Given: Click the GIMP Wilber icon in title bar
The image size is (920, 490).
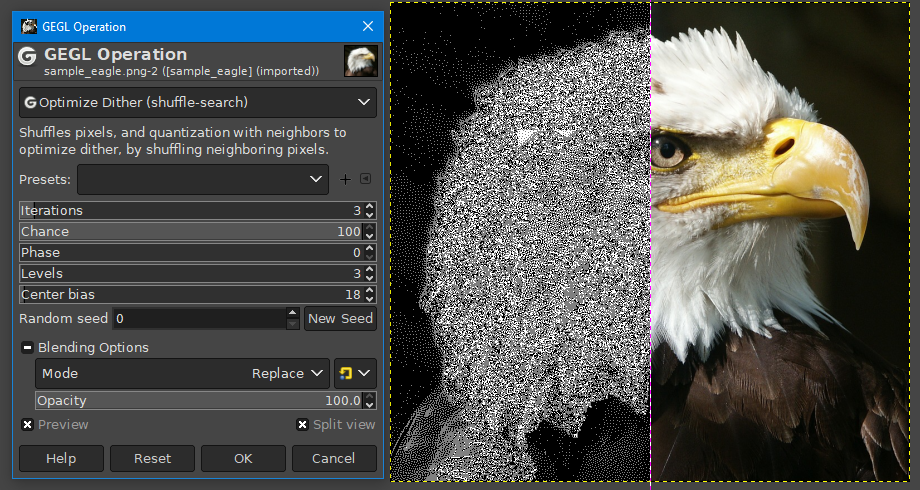Looking at the screenshot, I should (x=29, y=26).
